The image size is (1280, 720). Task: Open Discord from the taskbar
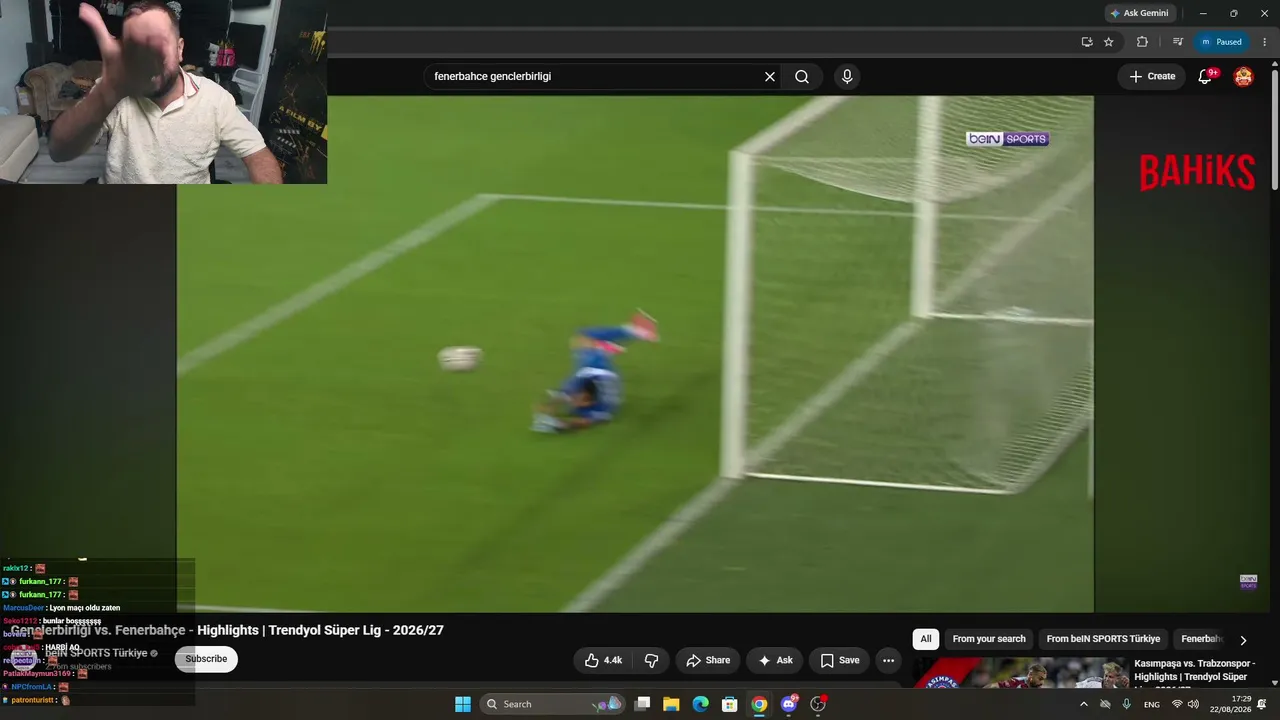(x=789, y=704)
